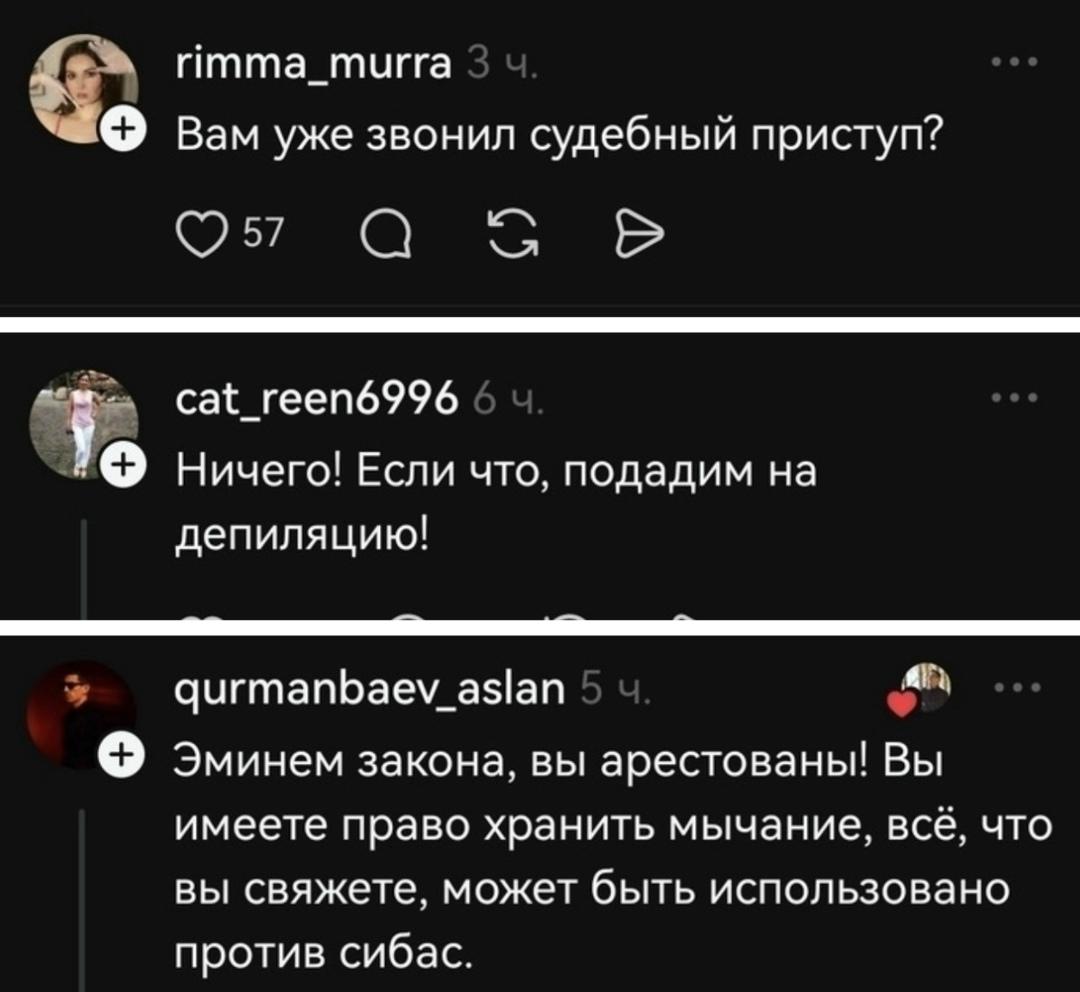Open the three-dot menu on cat_reen6996's comment
The image size is (1080, 992).
pyautogui.click(x=1017, y=400)
